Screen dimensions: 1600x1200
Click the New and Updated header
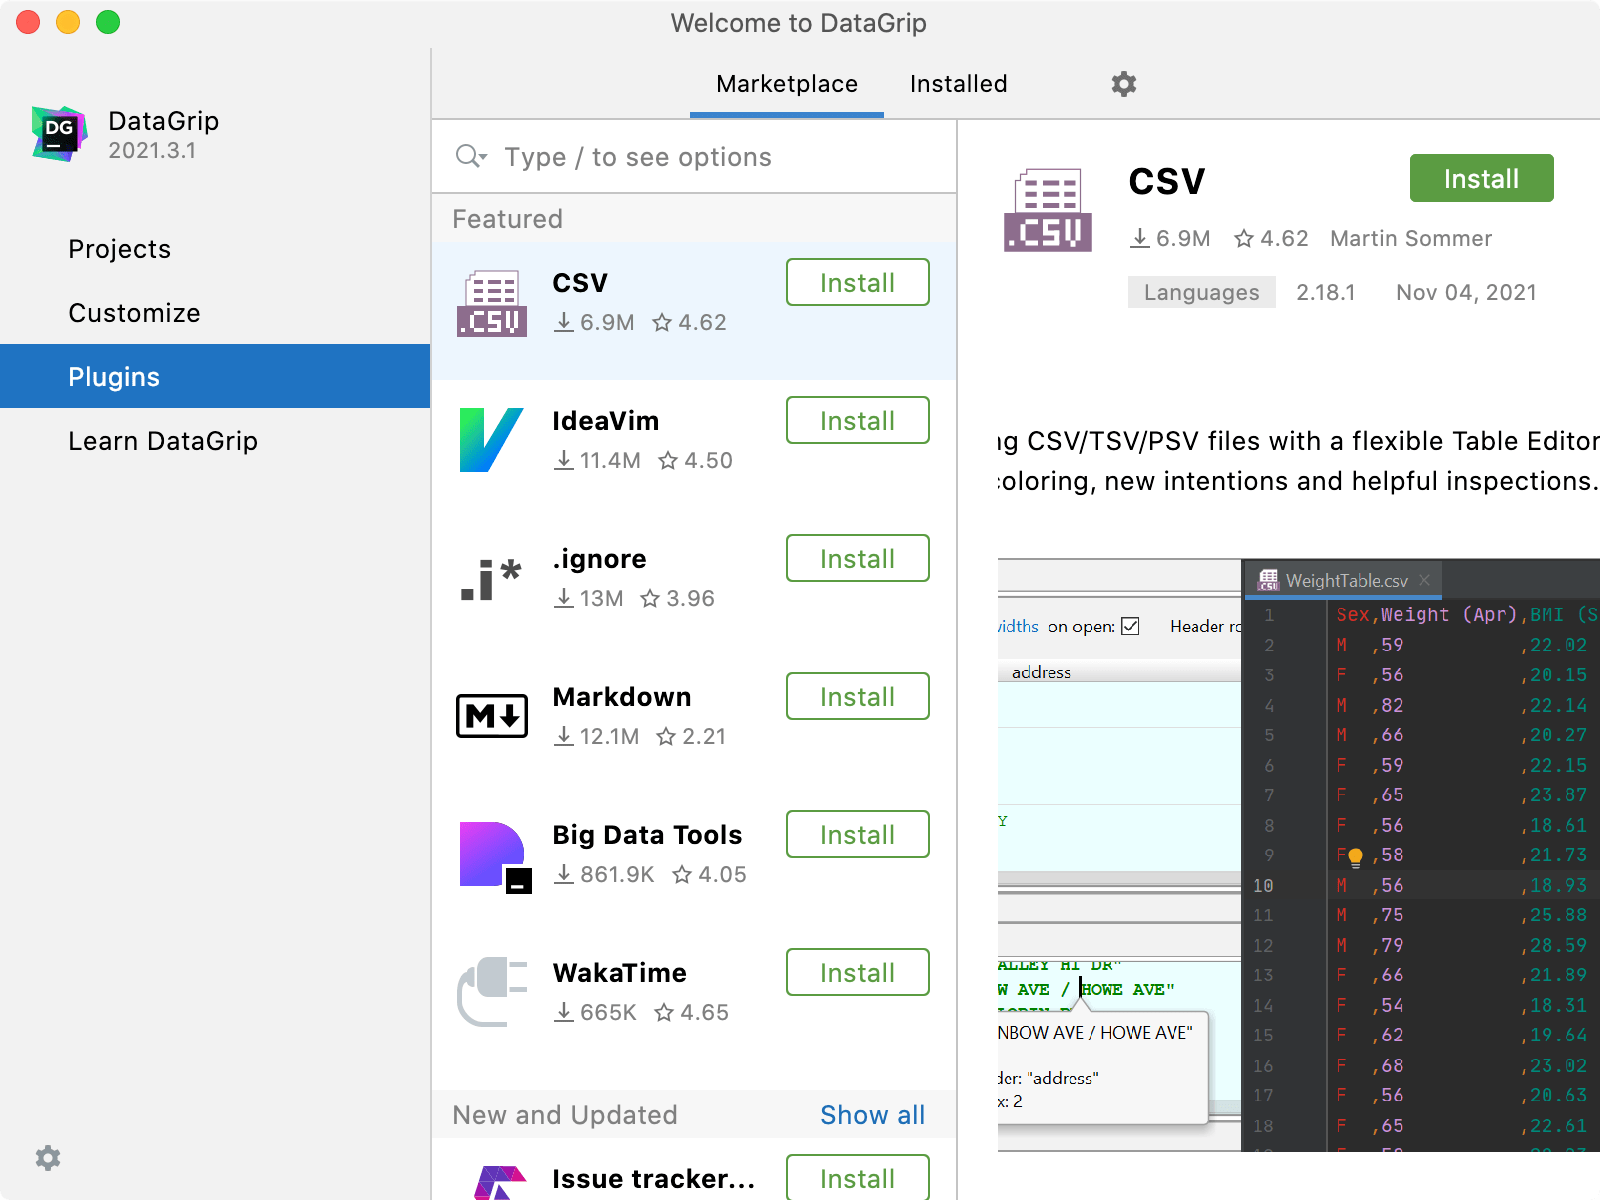(x=565, y=1115)
